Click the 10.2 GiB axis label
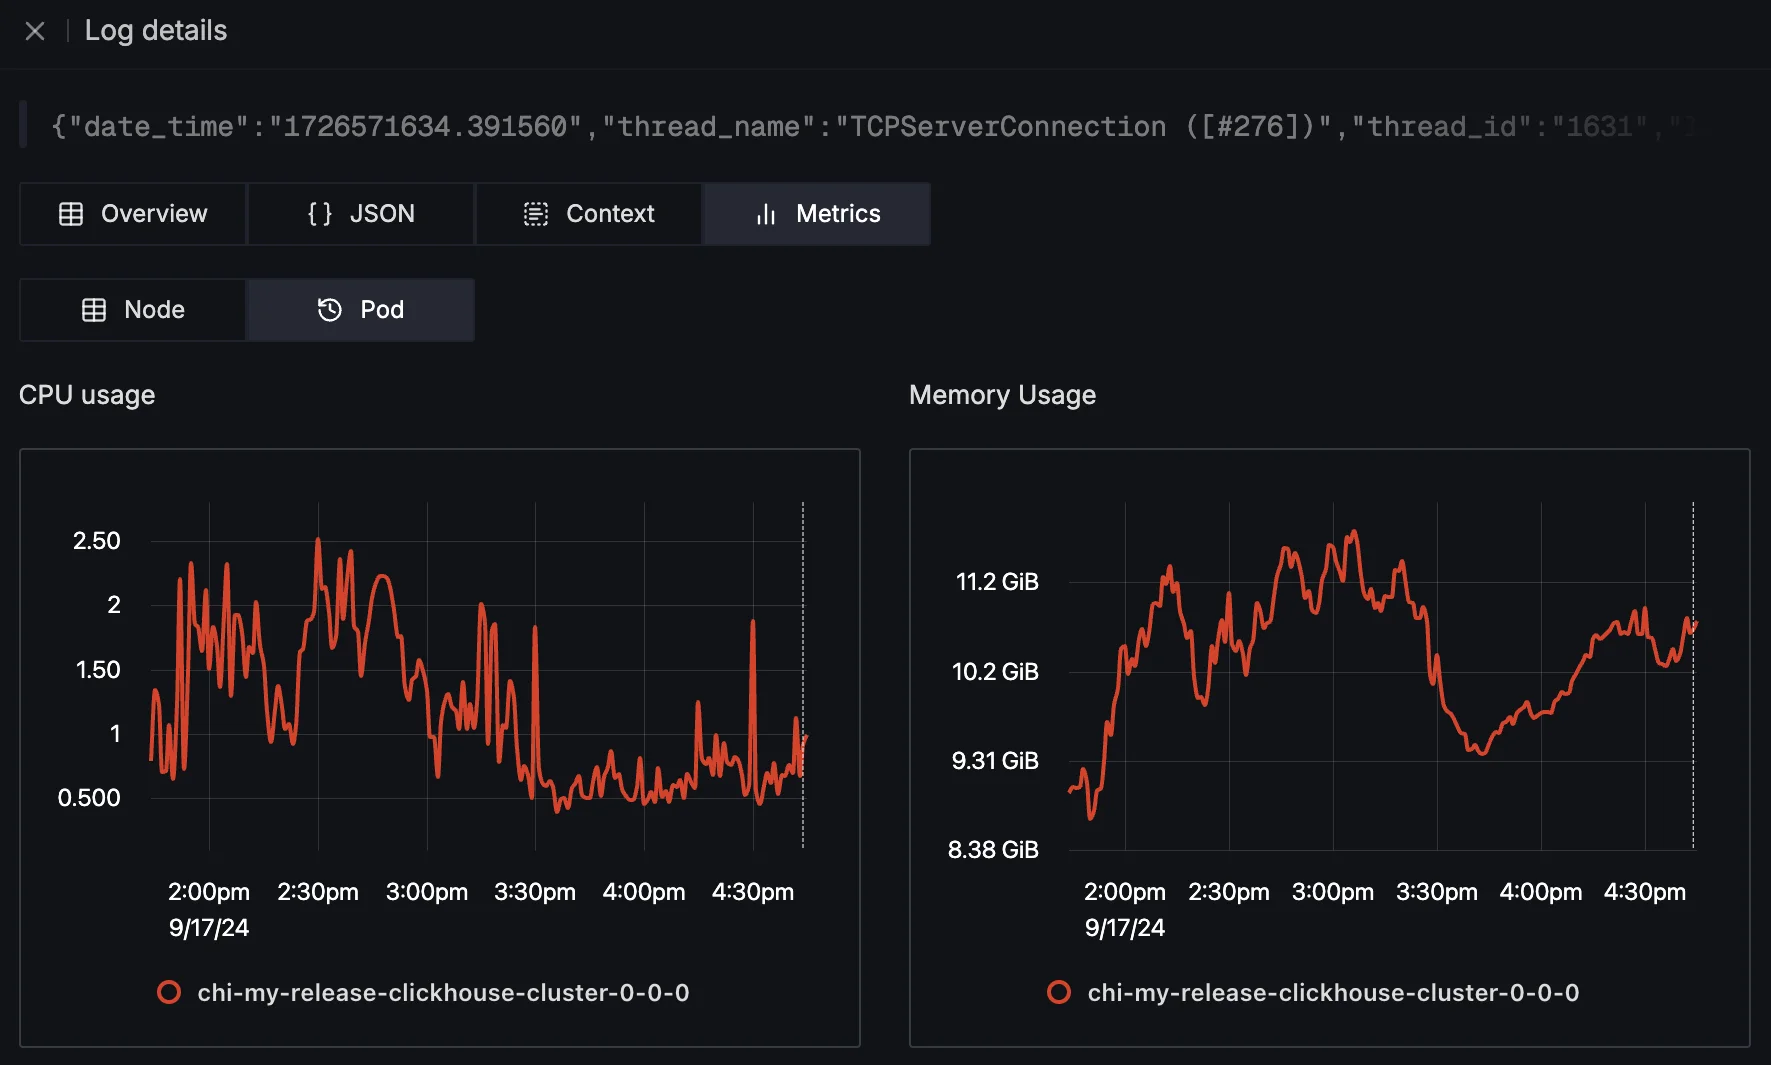Image resolution: width=1771 pixels, height=1065 pixels. [x=995, y=672]
